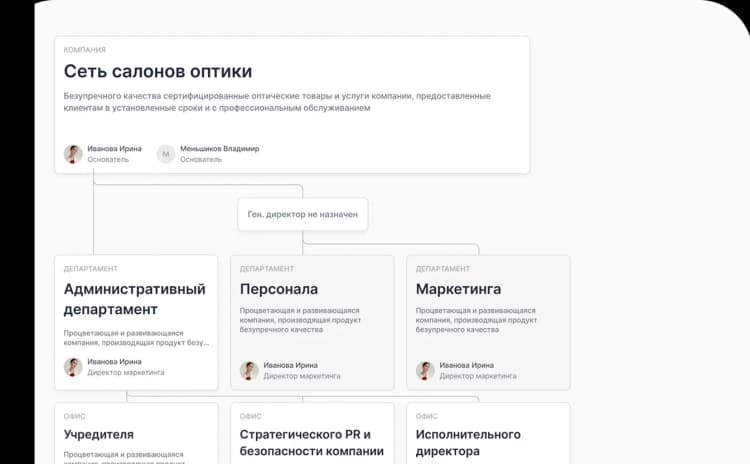Open the «Маркетинга» department heading
Image resolution: width=750 pixels, height=464 pixels.
point(458,289)
